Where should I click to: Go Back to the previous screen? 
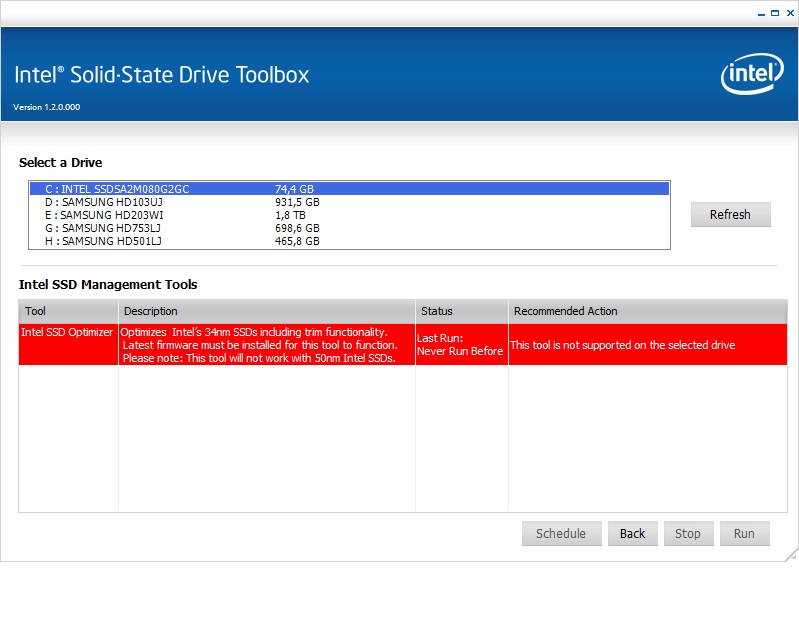coord(632,533)
